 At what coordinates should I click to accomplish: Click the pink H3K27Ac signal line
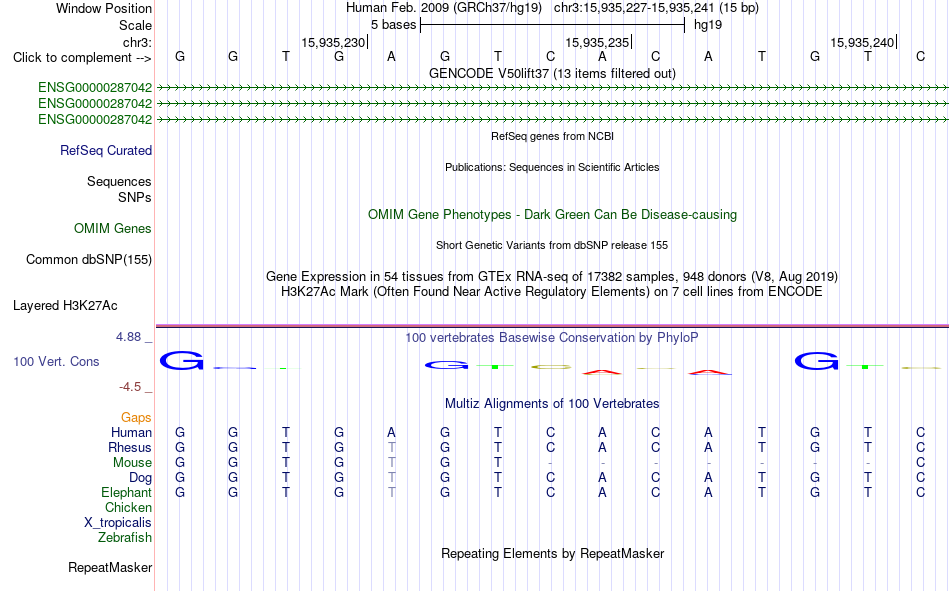click(x=553, y=326)
